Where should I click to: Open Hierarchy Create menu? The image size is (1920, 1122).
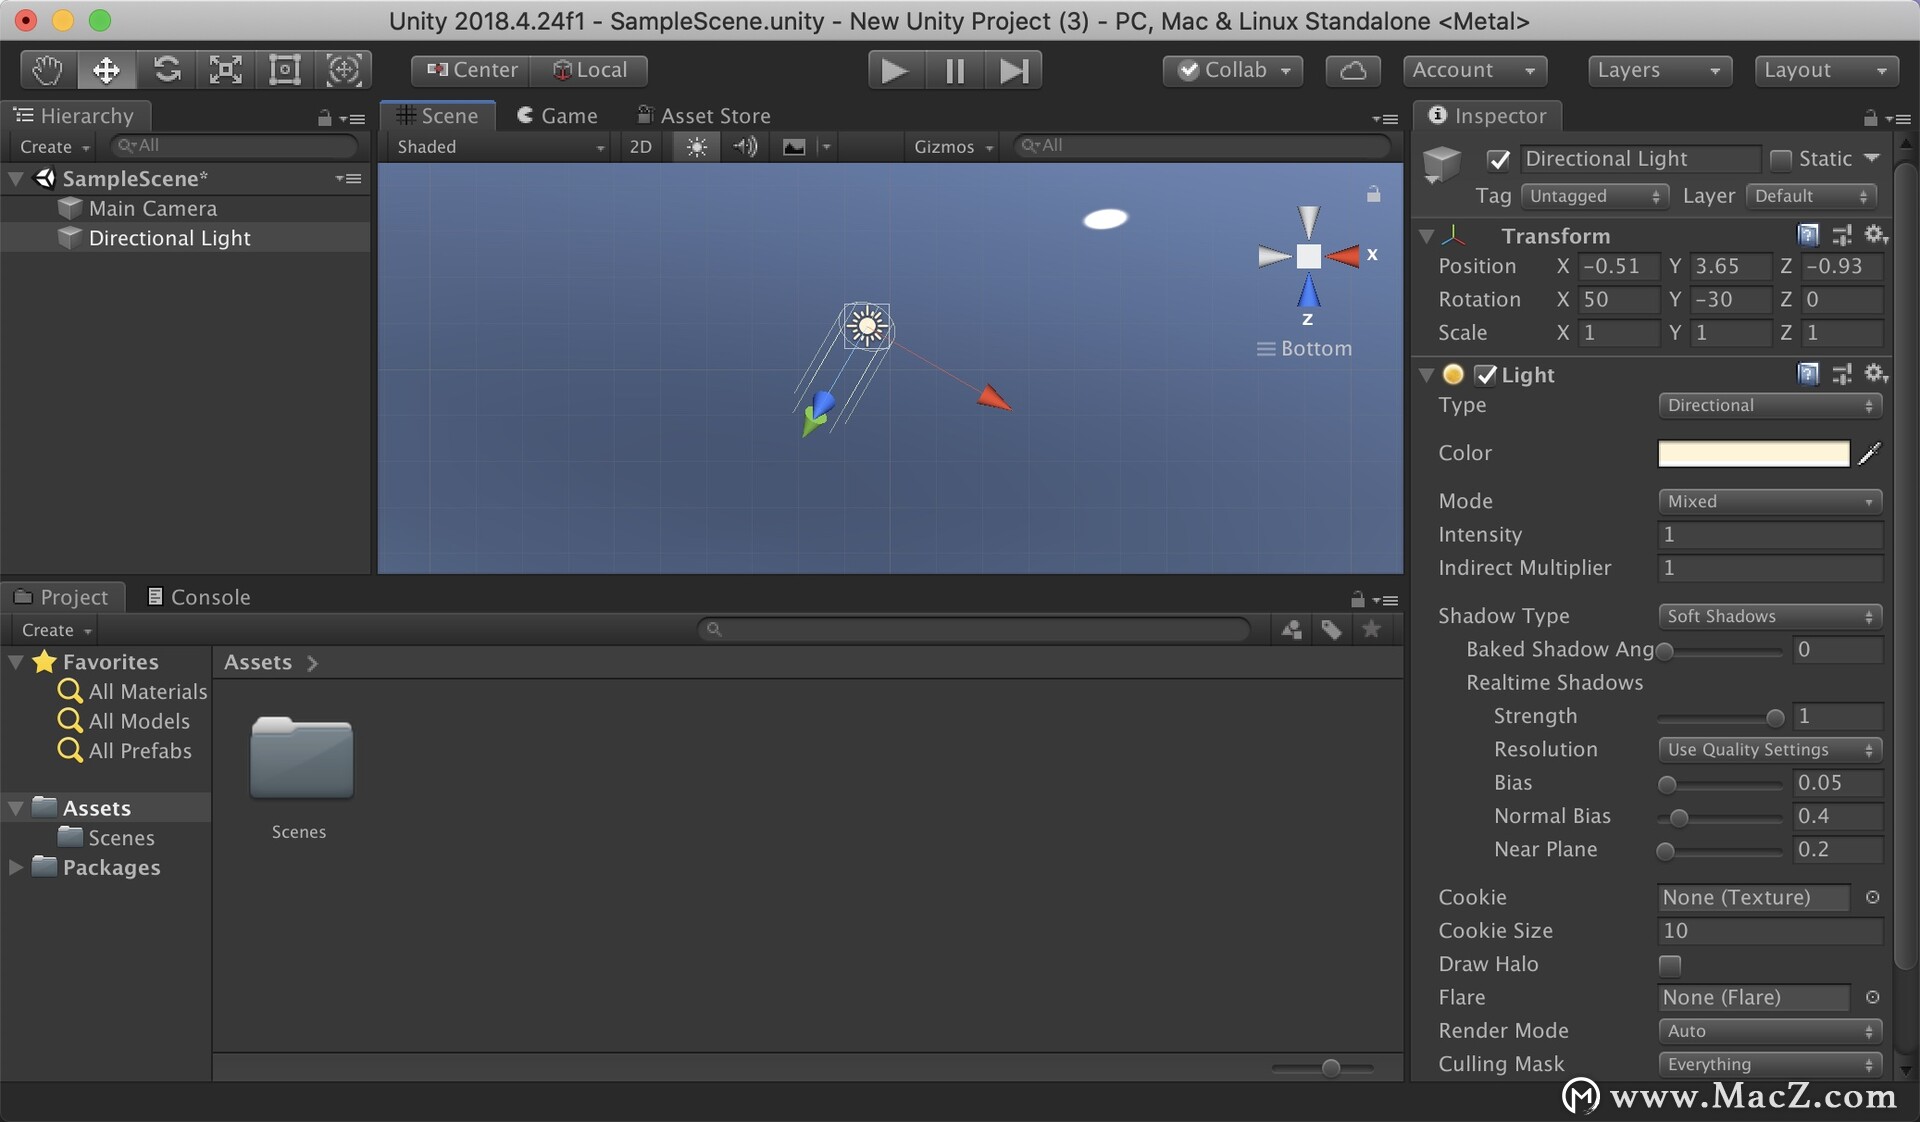(x=55, y=147)
